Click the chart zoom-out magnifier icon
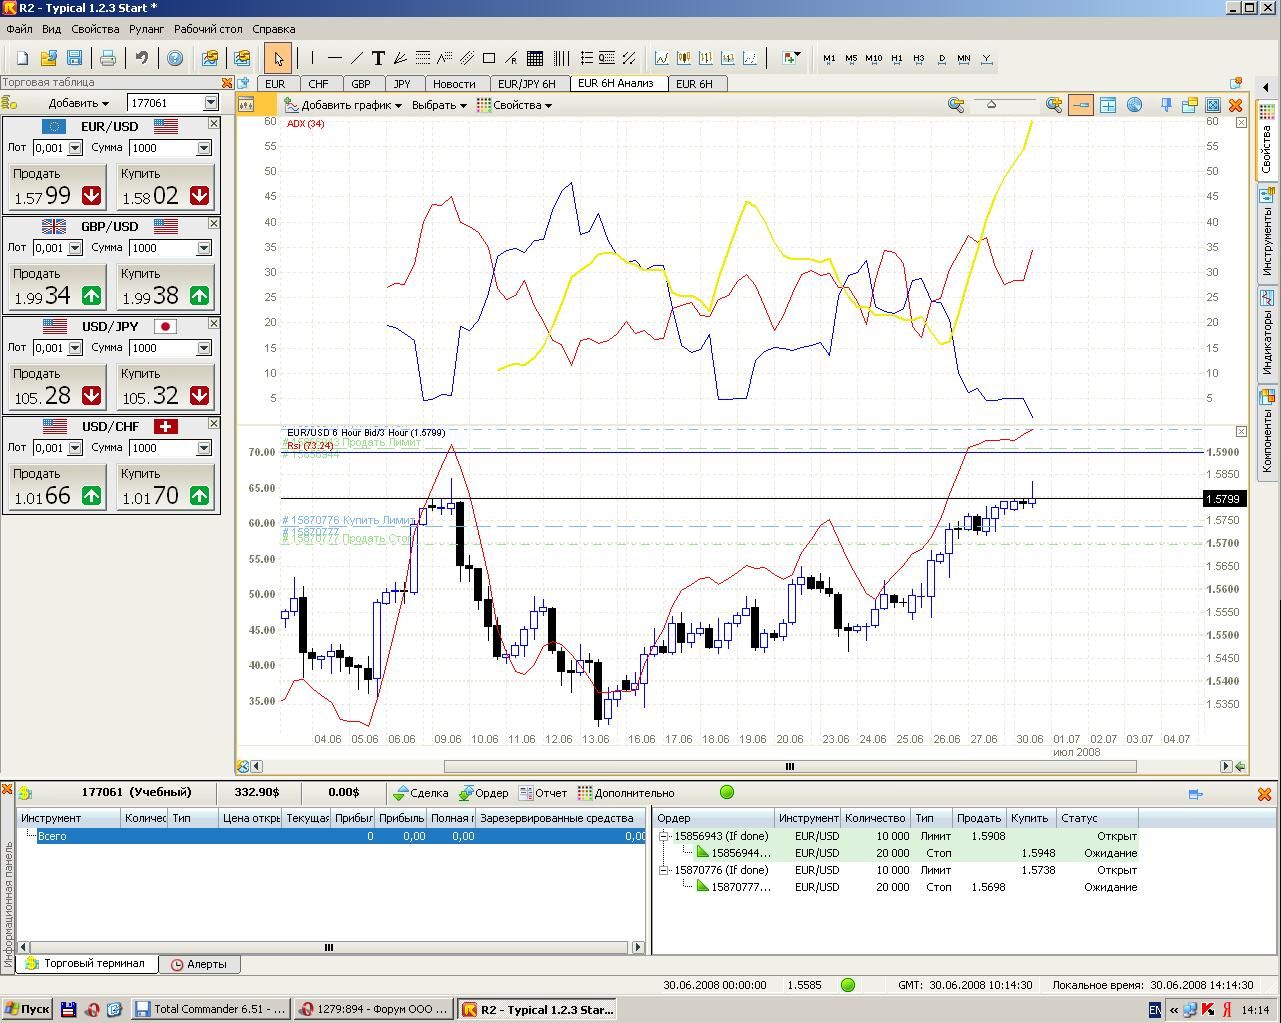 tap(956, 104)
